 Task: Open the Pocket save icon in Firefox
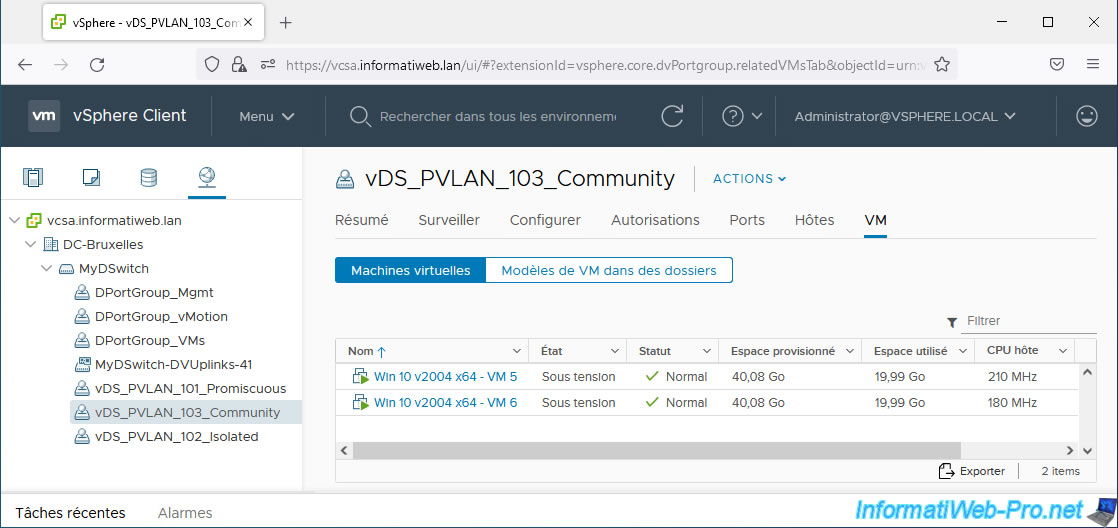(x=1057, y=65)
